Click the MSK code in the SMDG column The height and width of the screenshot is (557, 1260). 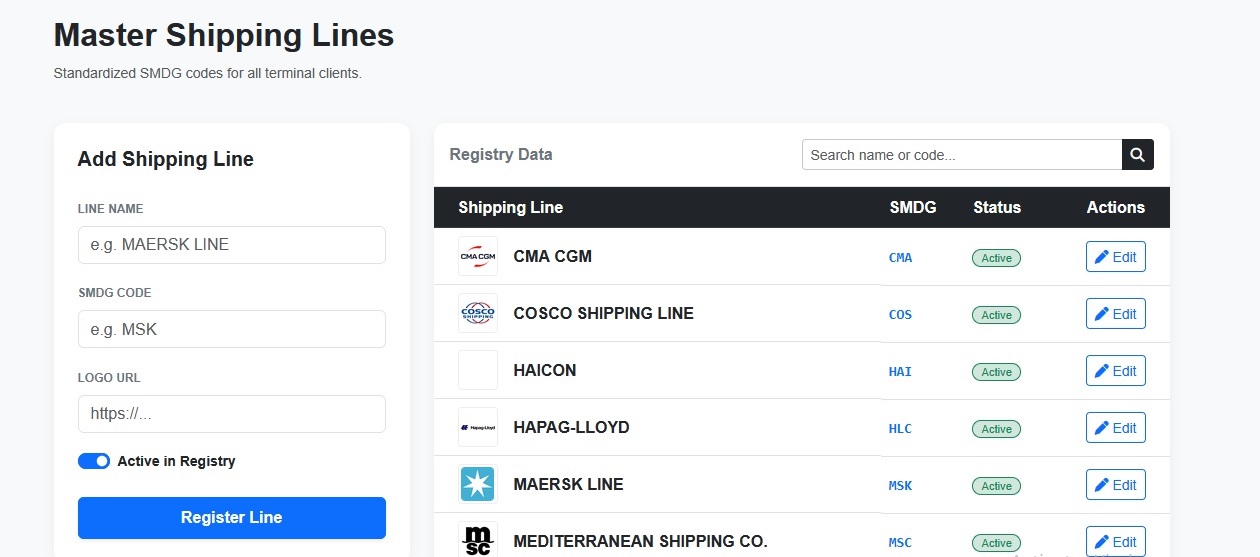click(900, 486)
